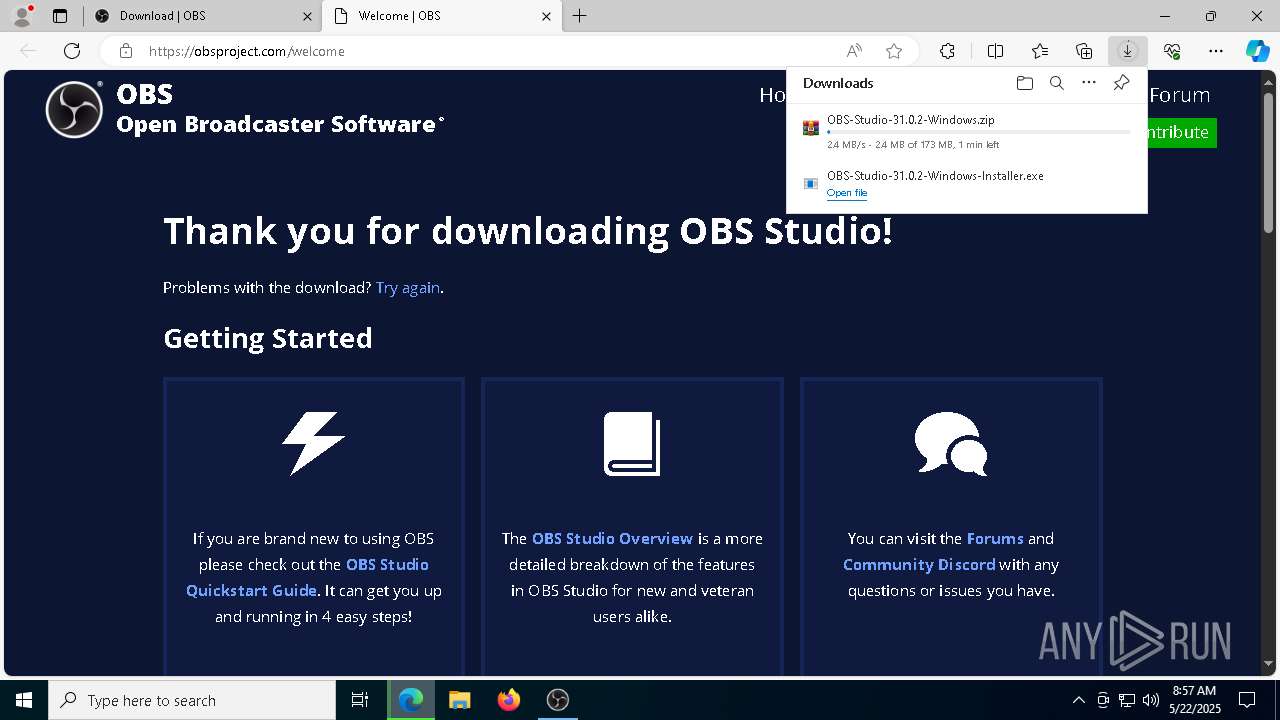
Task: Open File Explorer from the taskbar
Action: click(x=459, y=700)
